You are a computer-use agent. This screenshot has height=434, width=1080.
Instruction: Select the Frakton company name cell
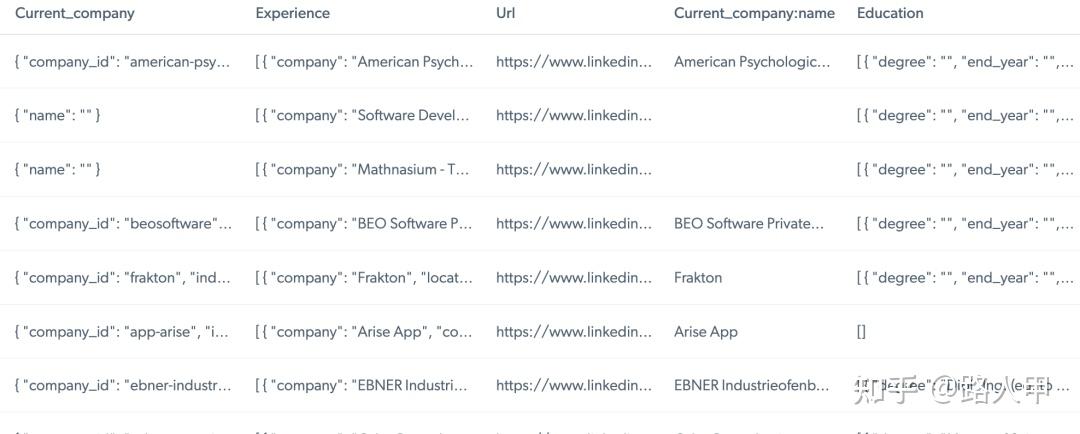tap(698, 278)
